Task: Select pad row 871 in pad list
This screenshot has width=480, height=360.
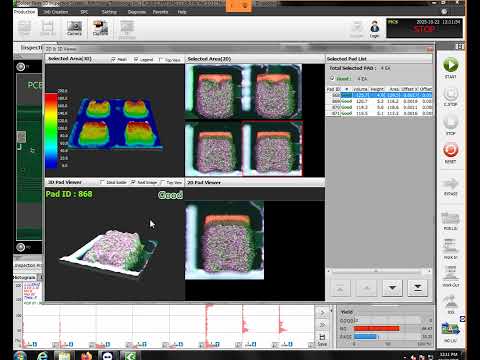Action: (x=379, y=113)
